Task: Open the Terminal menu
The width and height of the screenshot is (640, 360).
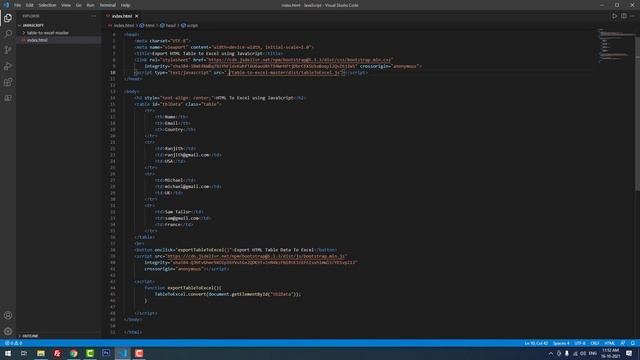Action: tap(107, 5)
